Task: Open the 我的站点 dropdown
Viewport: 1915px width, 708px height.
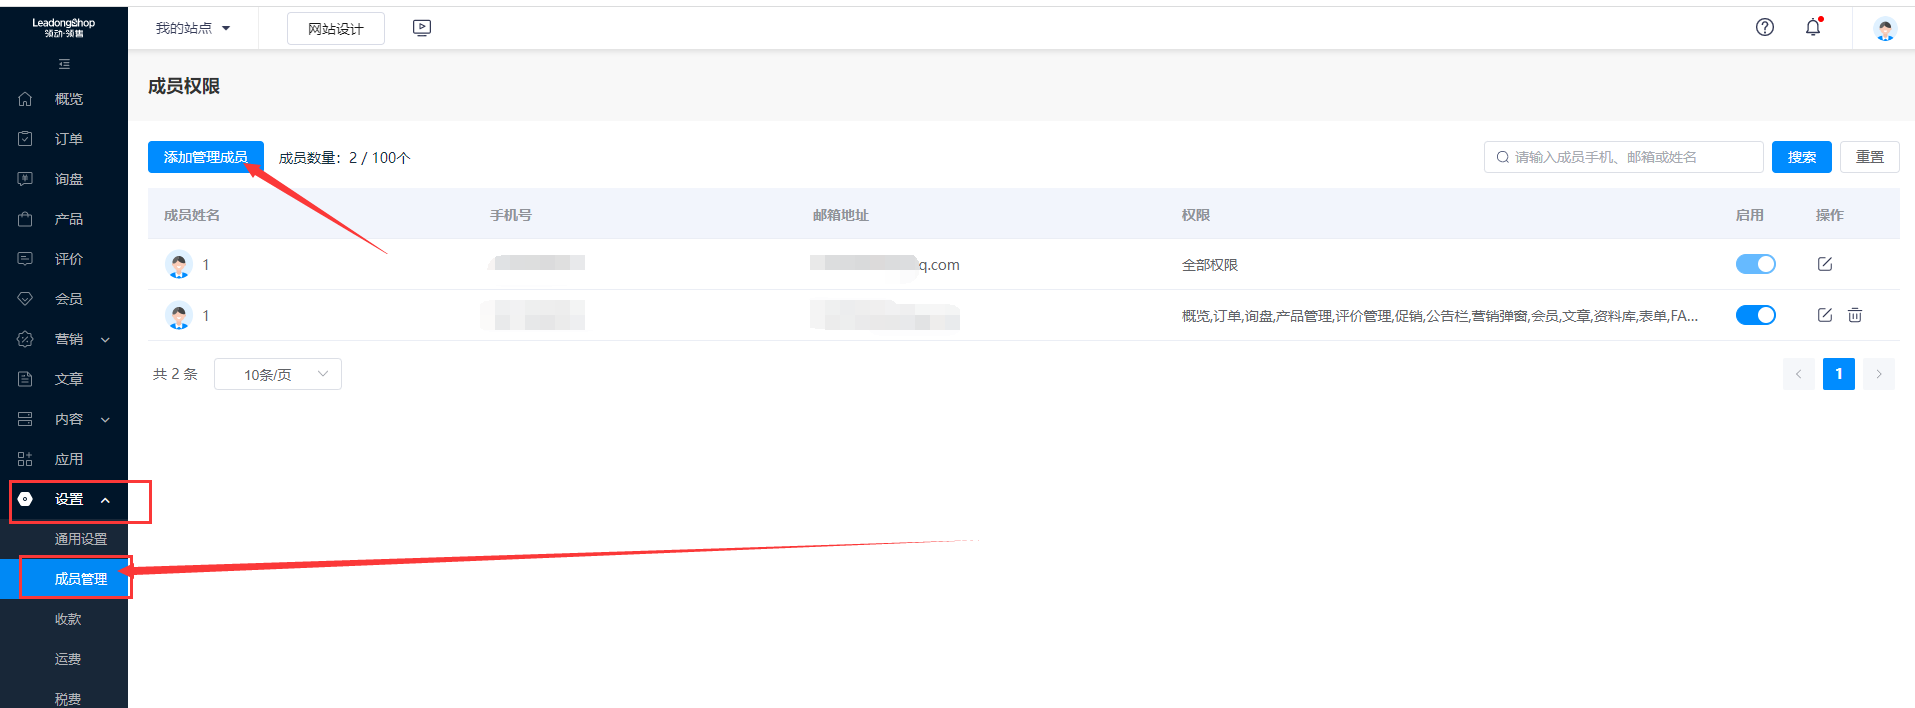Action: pos(193,28)
